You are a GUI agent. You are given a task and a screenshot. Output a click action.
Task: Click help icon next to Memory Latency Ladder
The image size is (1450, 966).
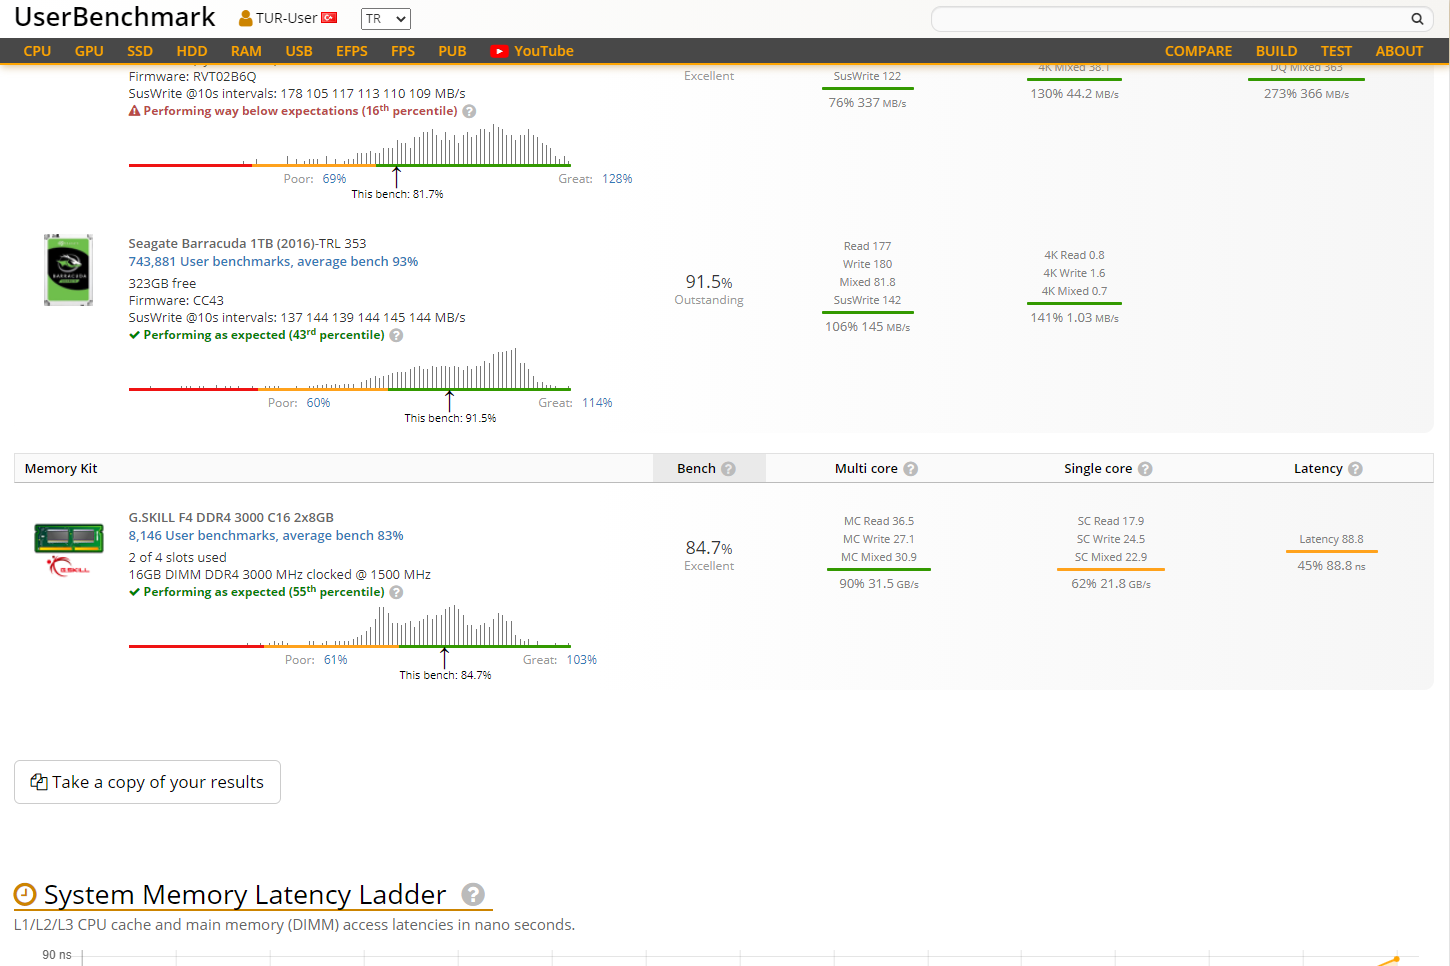click(x=473, y=895)
